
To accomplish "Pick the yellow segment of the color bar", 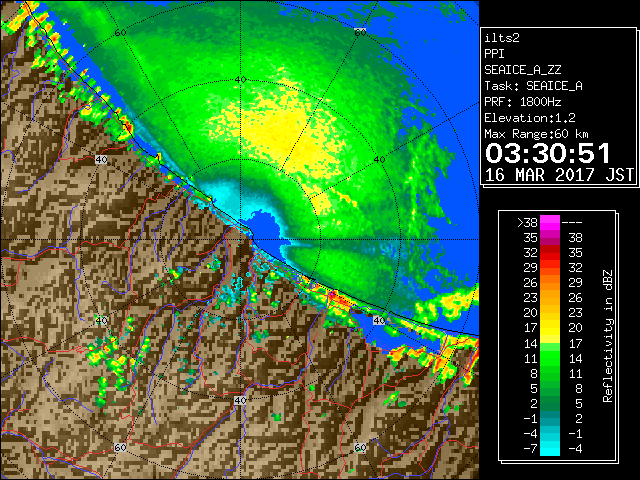I will pos(550,328).
